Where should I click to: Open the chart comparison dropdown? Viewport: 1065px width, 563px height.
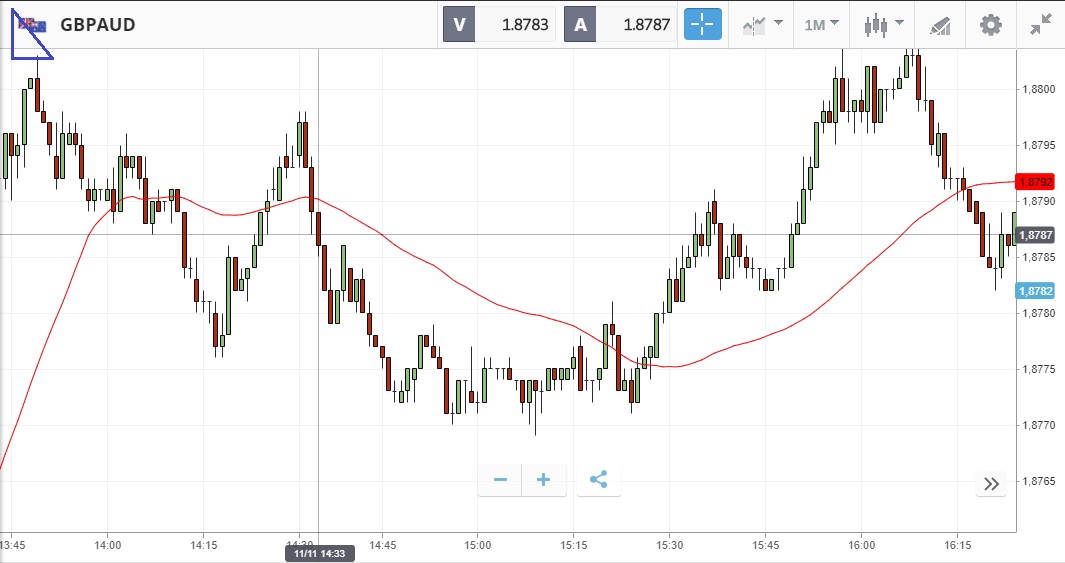(762, 25)
